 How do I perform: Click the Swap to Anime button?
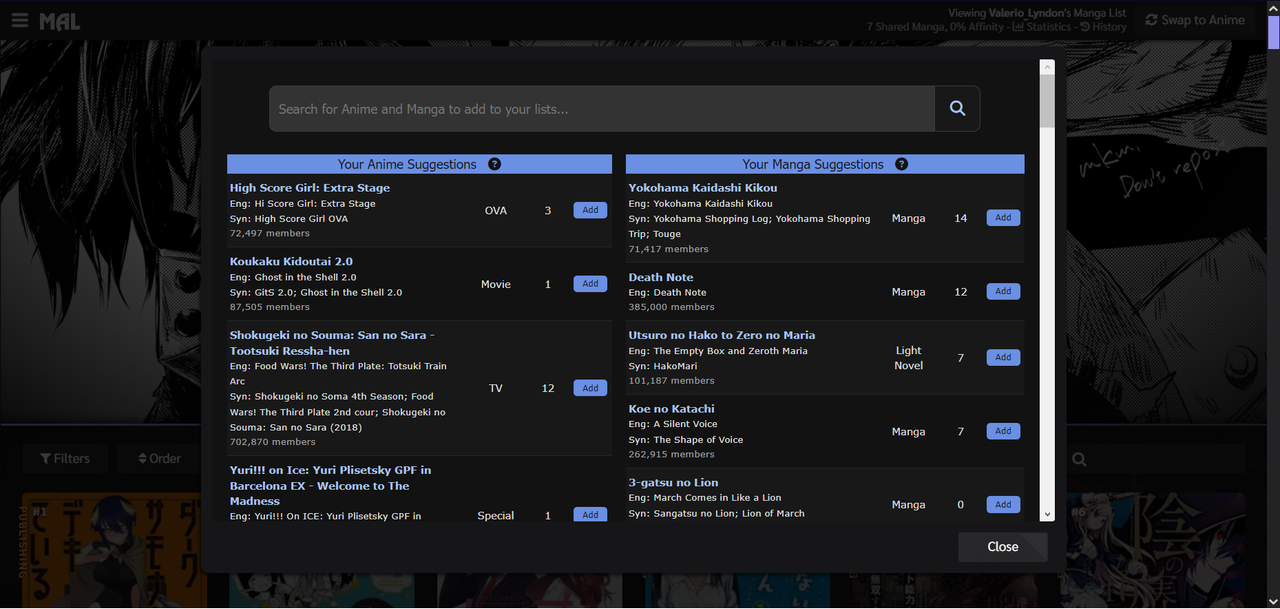pos(1195,20)
